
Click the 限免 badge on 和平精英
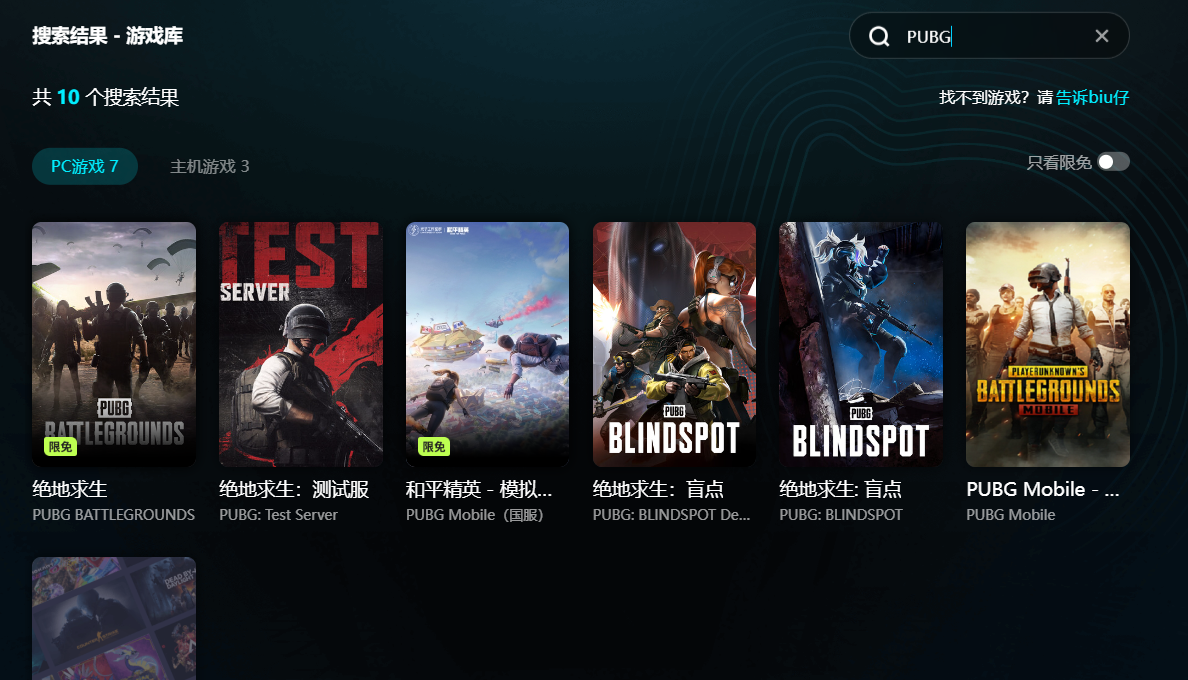click(434, 447)
